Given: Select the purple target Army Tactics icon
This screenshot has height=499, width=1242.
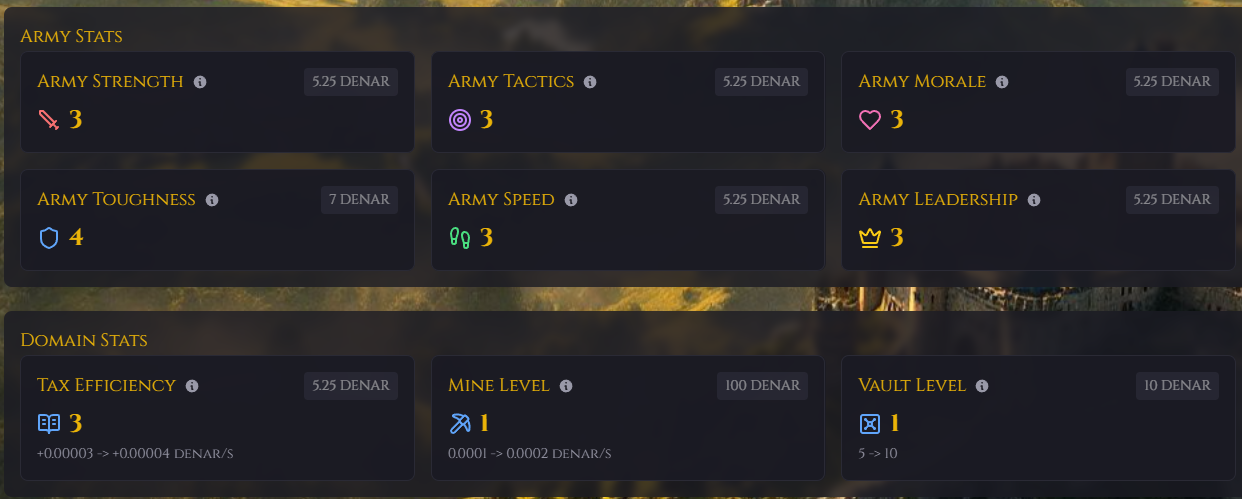Looking at the screenshot, I should click(459, 120).
